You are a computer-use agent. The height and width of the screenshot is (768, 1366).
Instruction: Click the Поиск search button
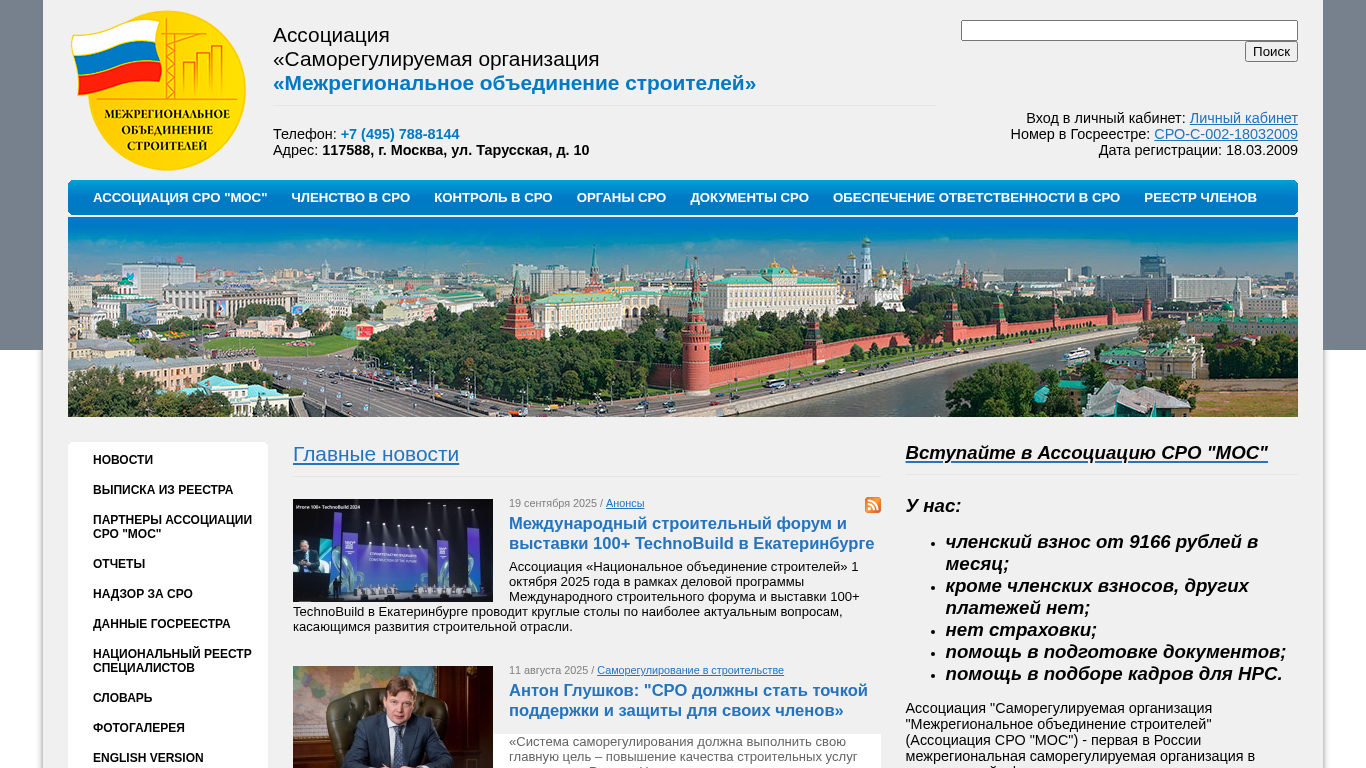(1271, 52)
